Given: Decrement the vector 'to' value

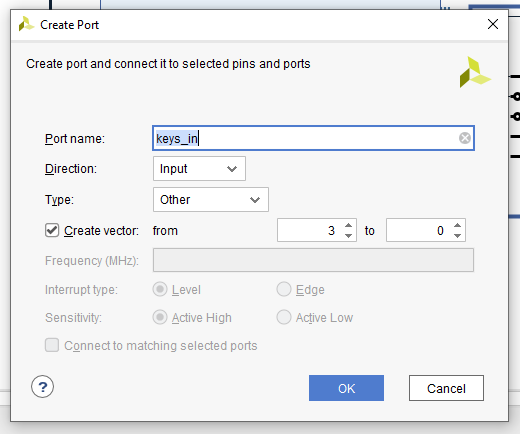Looking at the screenshot, I should coord(457,236).
